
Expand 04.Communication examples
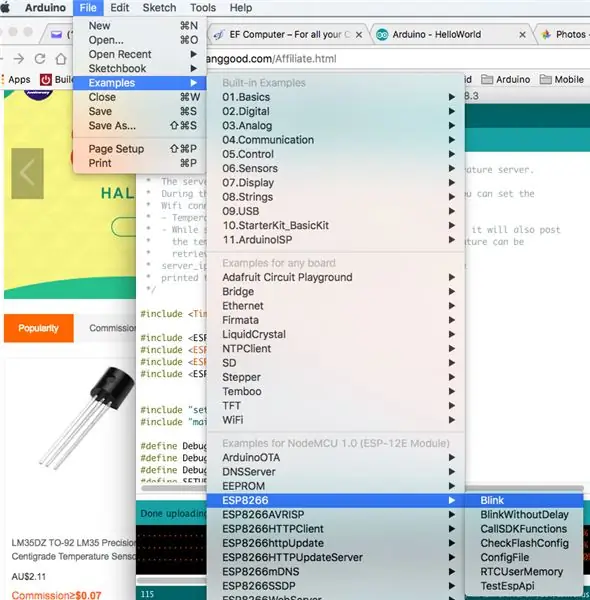tap(336, 140)
